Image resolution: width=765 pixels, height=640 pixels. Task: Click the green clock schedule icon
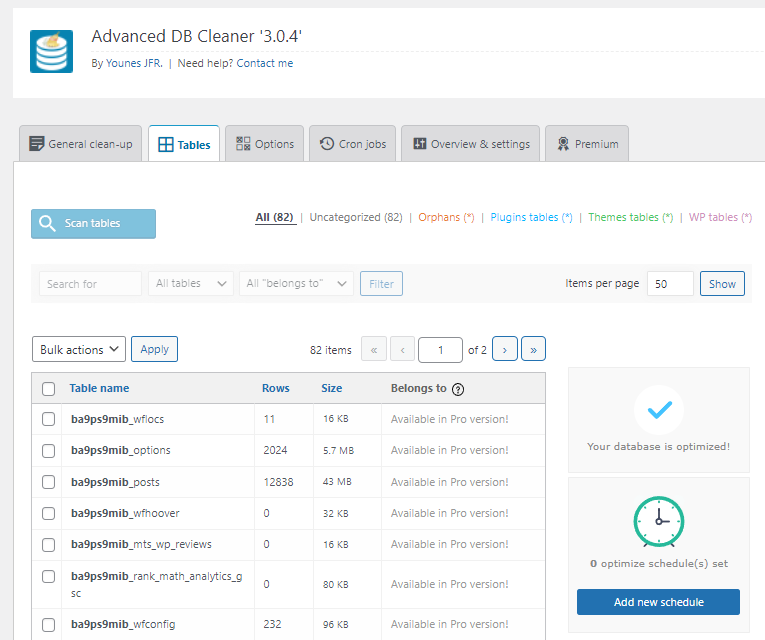(659, 521)
